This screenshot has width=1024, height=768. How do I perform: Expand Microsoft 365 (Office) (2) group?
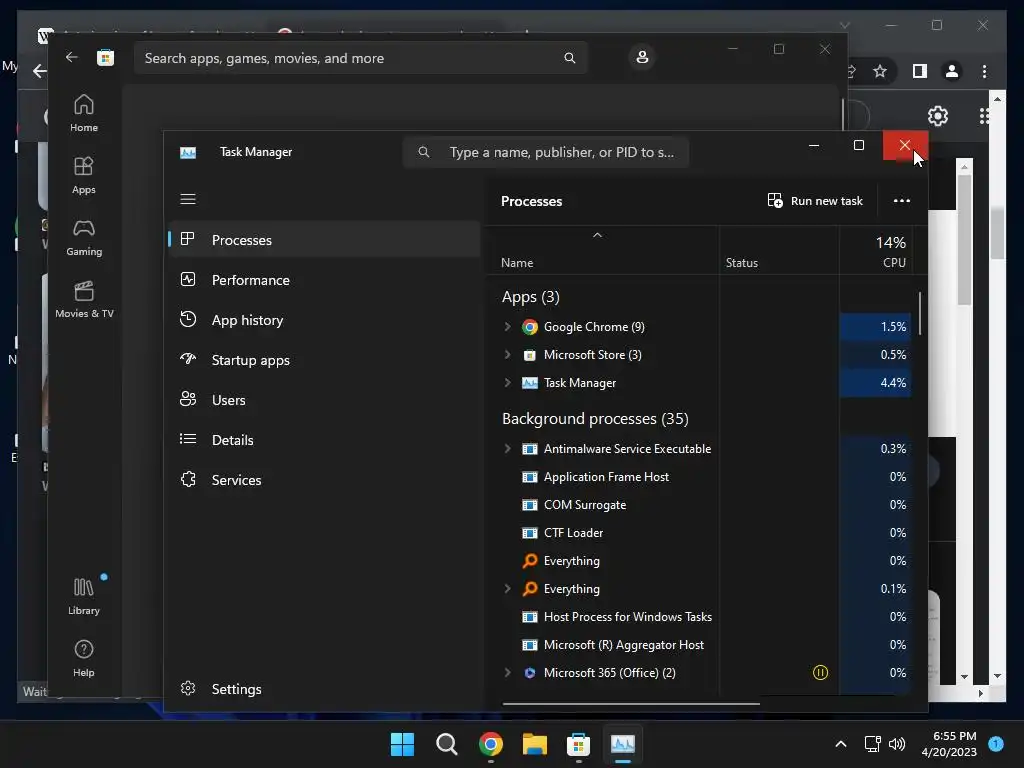pos(507,673)
